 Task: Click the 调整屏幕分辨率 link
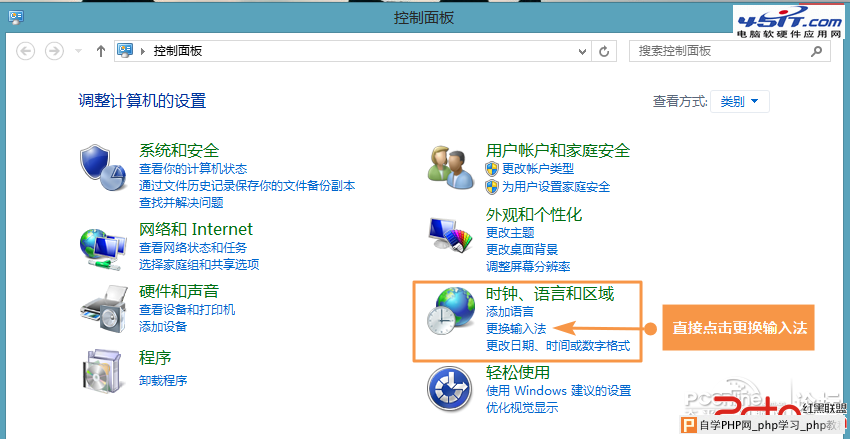[527, 266]
